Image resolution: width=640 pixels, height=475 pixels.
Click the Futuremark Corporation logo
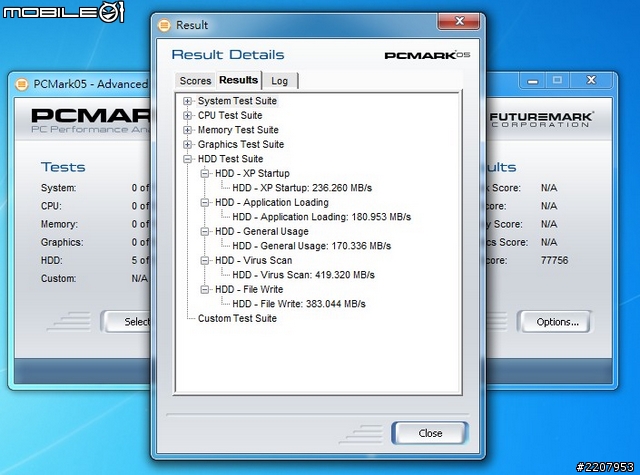click(x=542, y=120)
